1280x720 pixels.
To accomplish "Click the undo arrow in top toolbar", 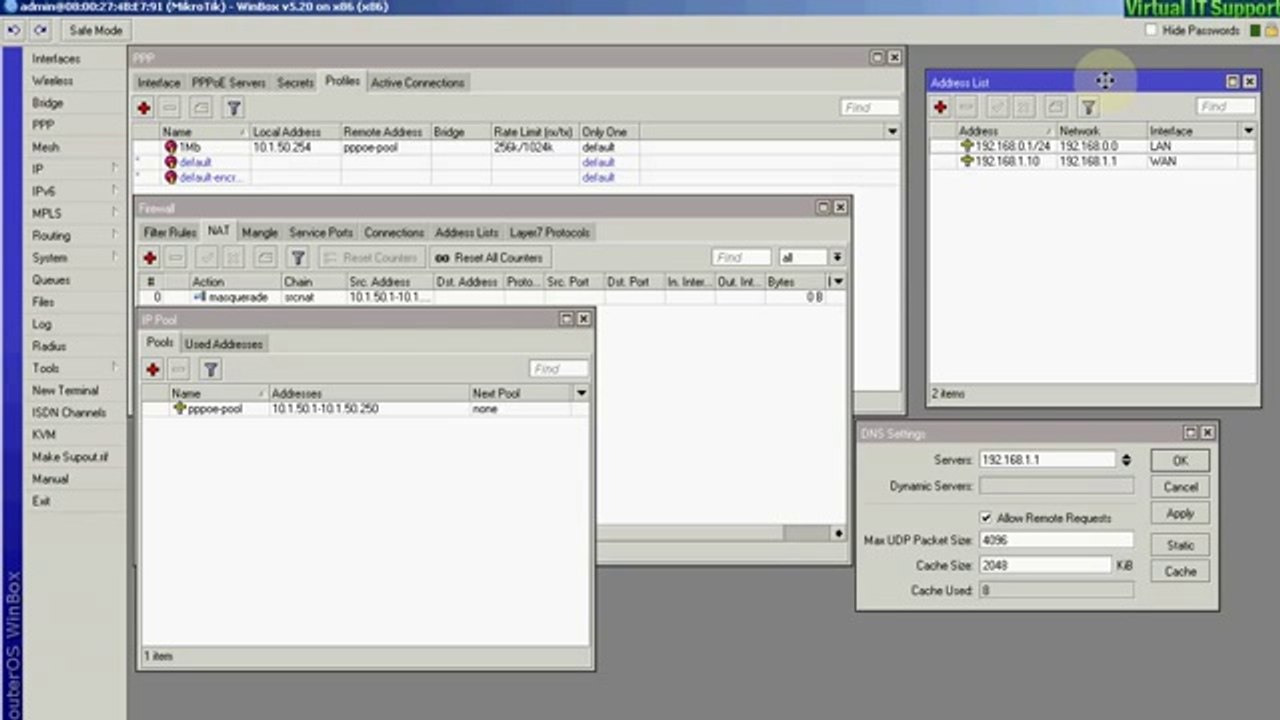I will (x=15, y=30).
